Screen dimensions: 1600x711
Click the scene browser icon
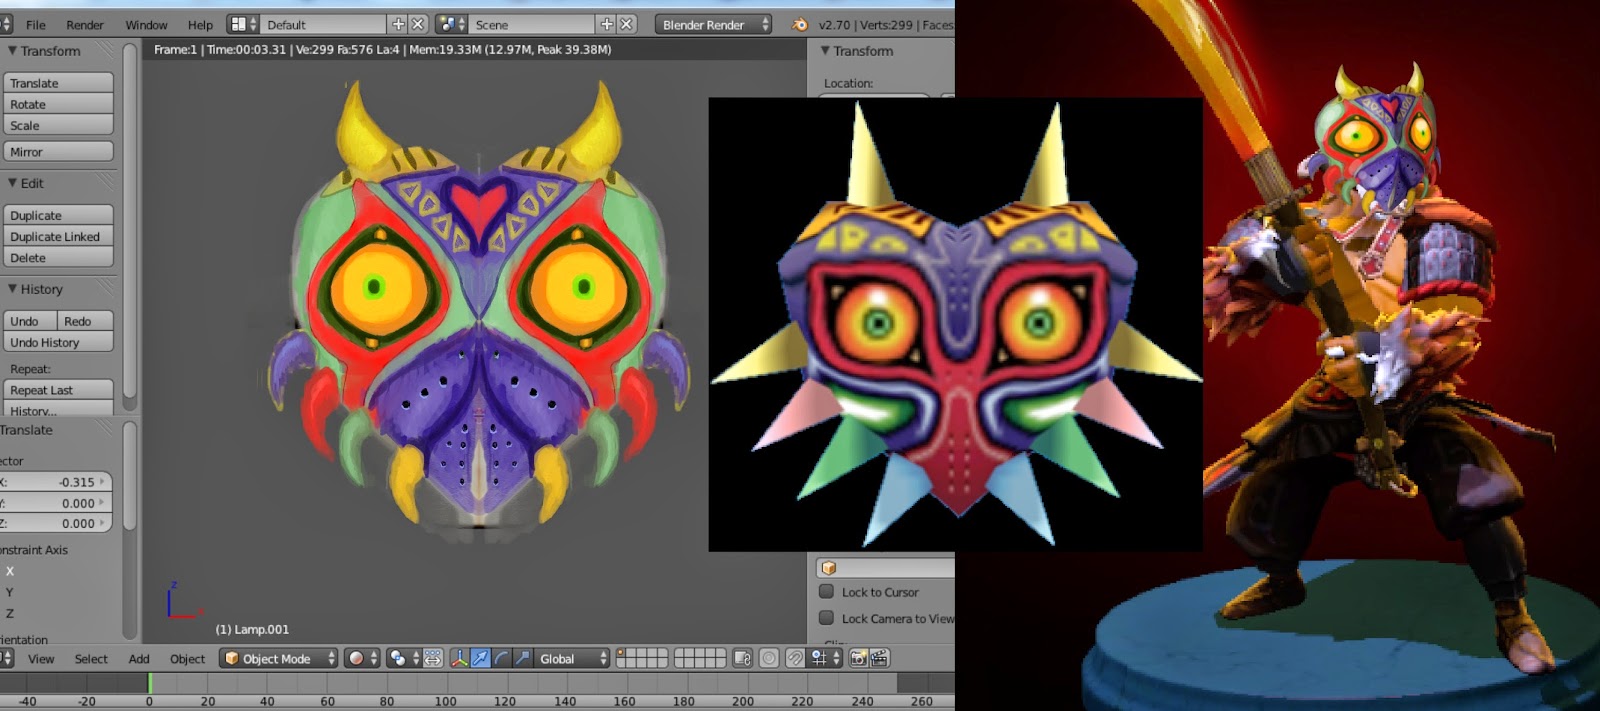click(x=451, y=24)
